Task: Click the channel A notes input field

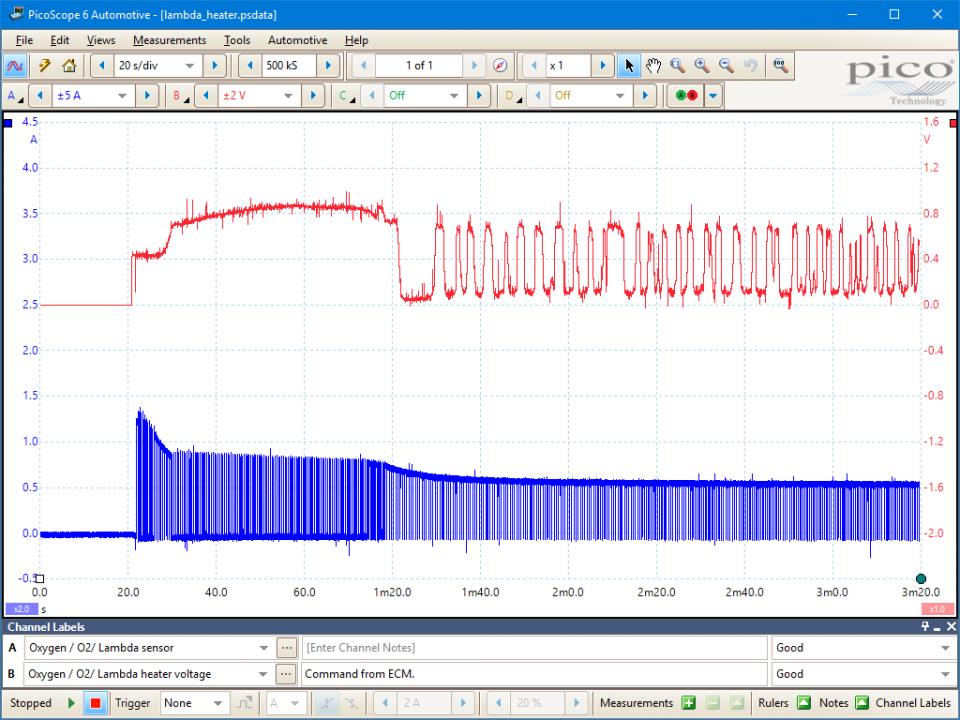Action: pyautogui.click(x=534, y=648)
